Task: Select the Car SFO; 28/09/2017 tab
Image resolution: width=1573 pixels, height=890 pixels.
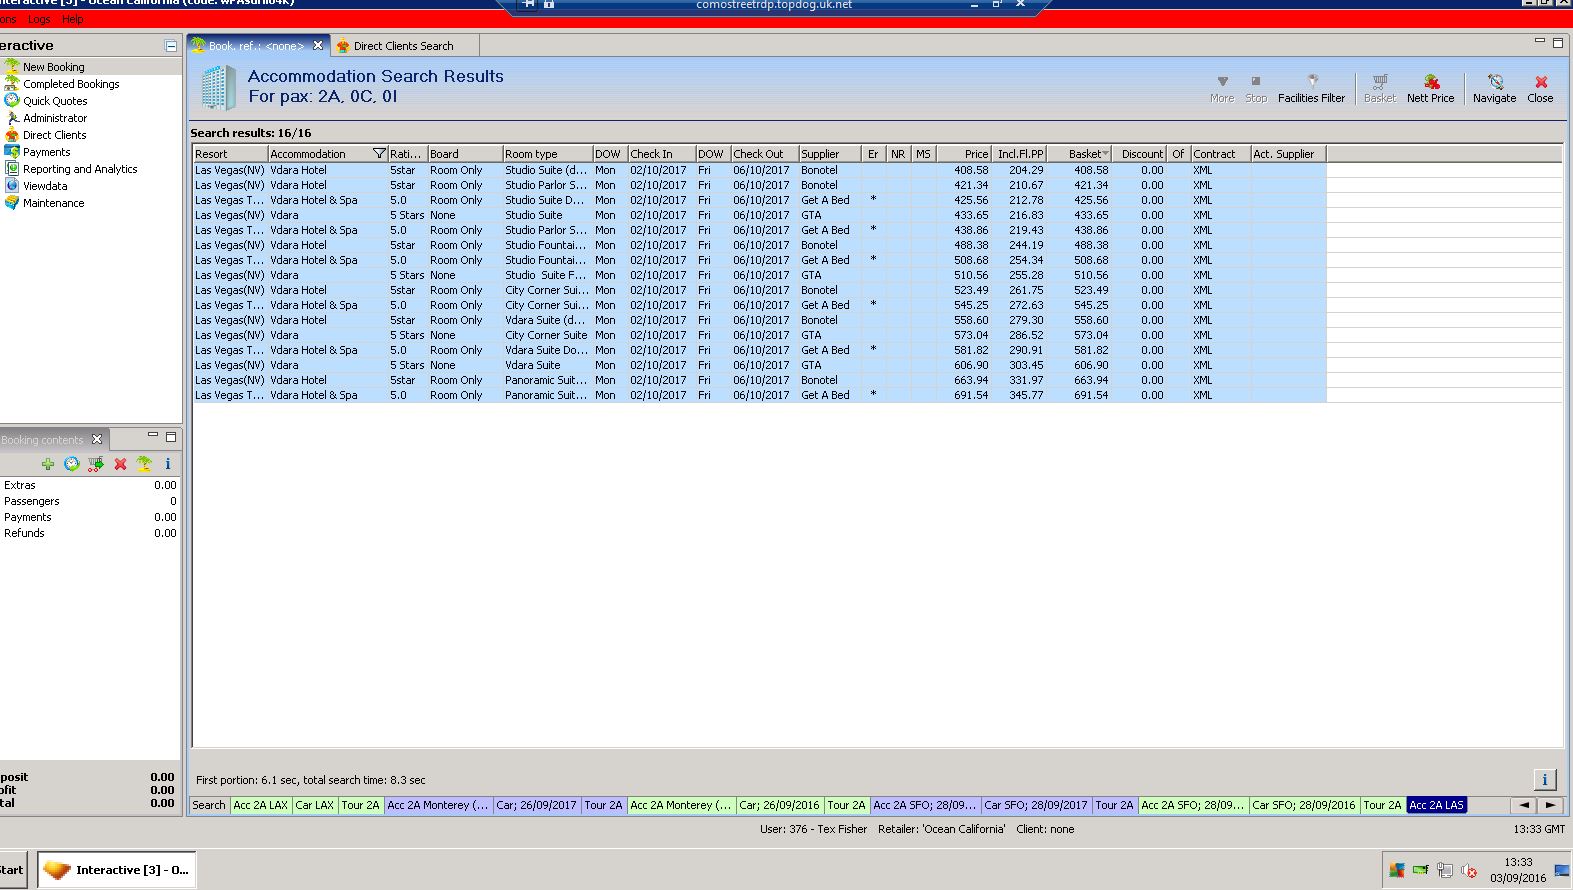Action: point(1035,805)
